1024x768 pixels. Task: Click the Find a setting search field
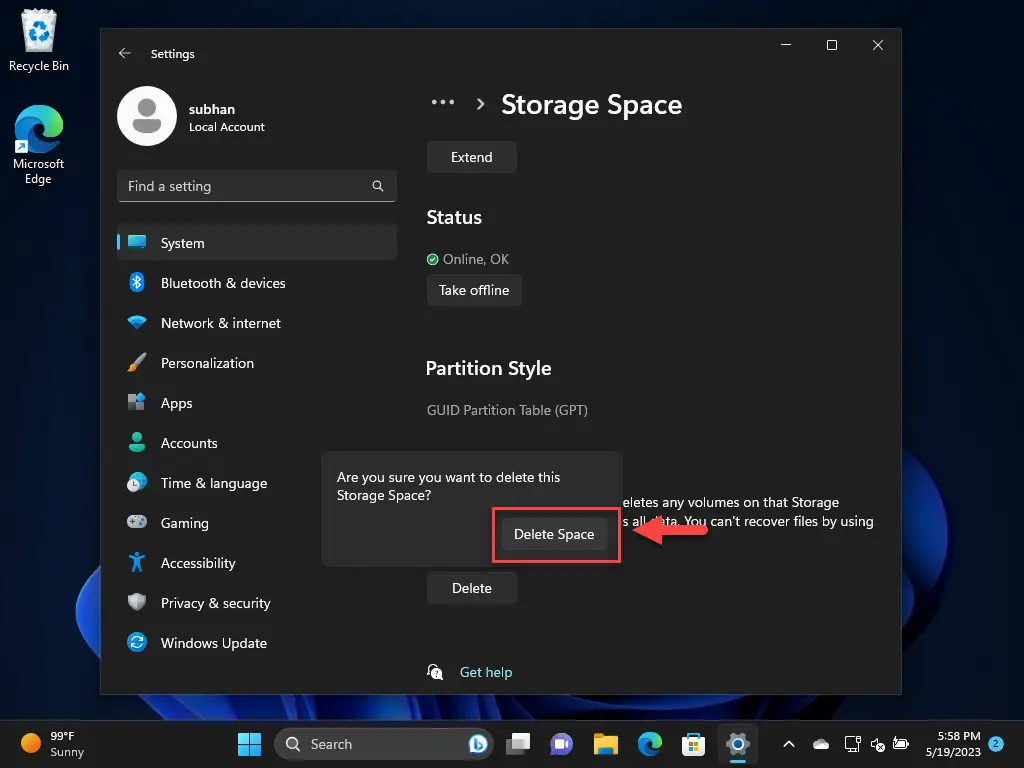(x=257, y=186)
